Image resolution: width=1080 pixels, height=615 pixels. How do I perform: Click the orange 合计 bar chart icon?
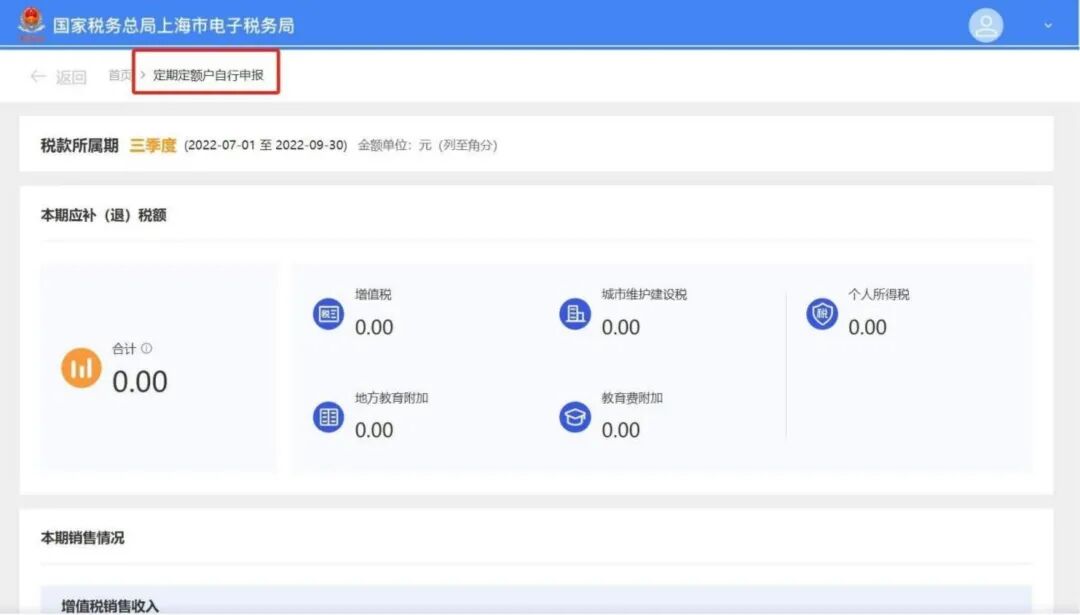coord(81,368)
